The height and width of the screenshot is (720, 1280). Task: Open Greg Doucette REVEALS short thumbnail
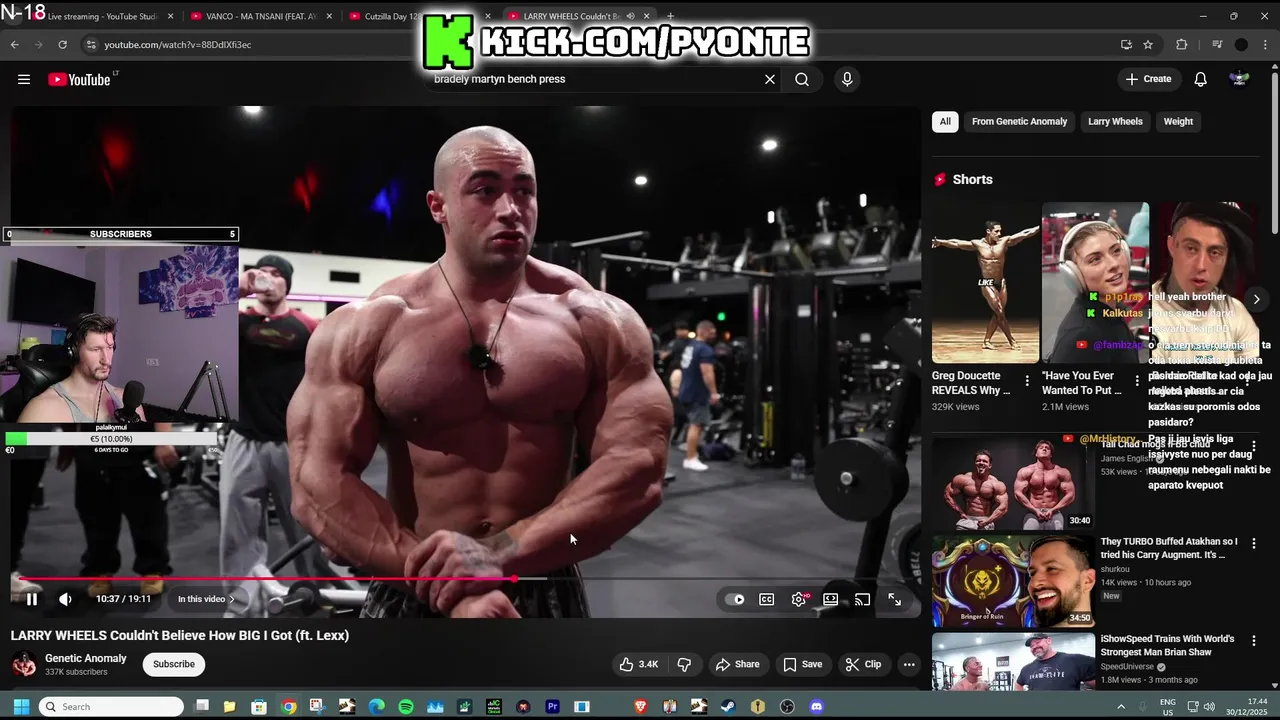pyautogui.click(x=985, y=283)
